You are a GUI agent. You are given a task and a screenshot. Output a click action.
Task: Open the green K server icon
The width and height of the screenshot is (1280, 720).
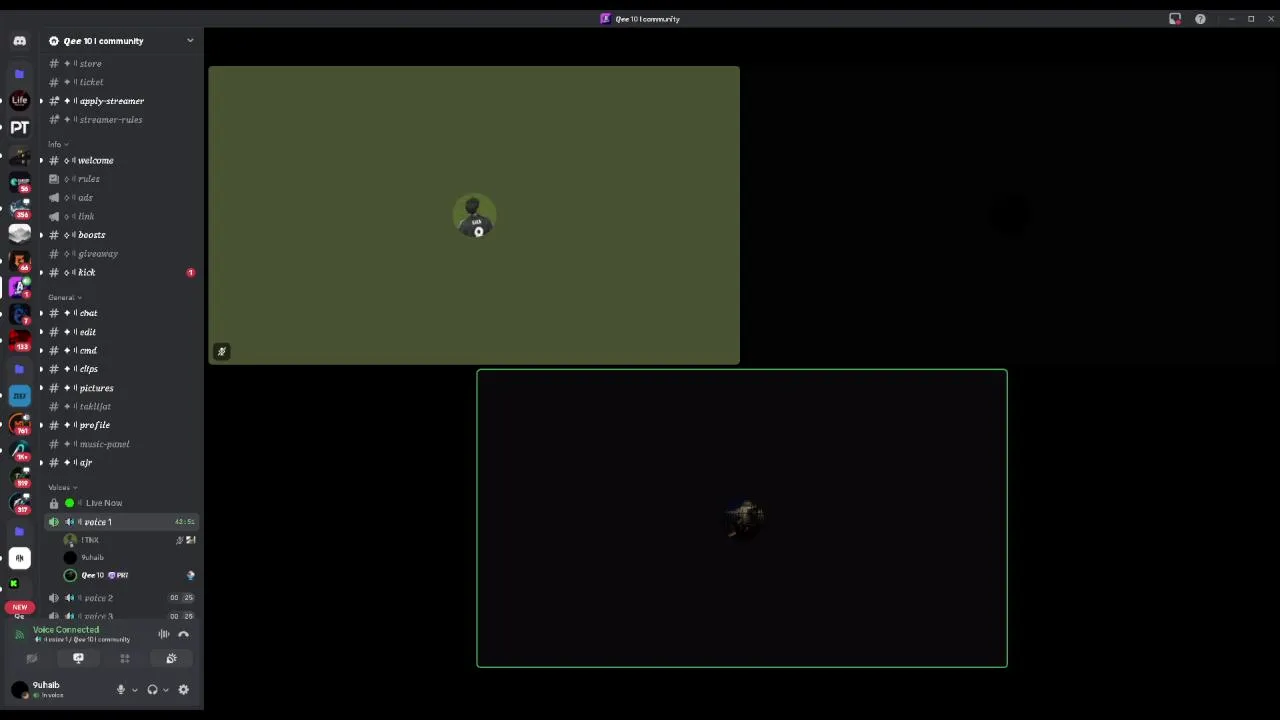click(14, 584)
